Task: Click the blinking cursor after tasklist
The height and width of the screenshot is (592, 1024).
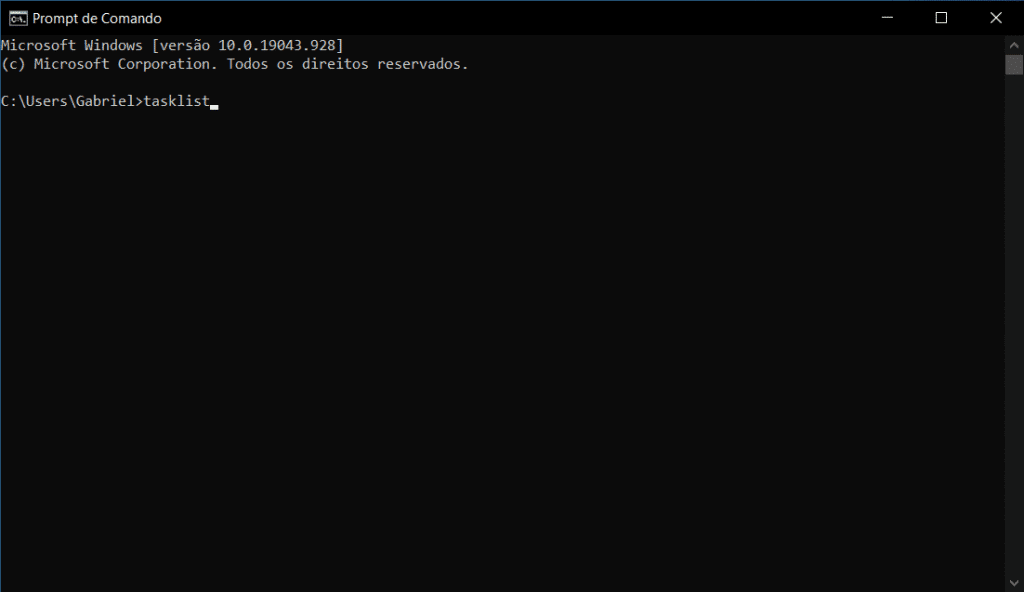Action: tap(214, 107)
